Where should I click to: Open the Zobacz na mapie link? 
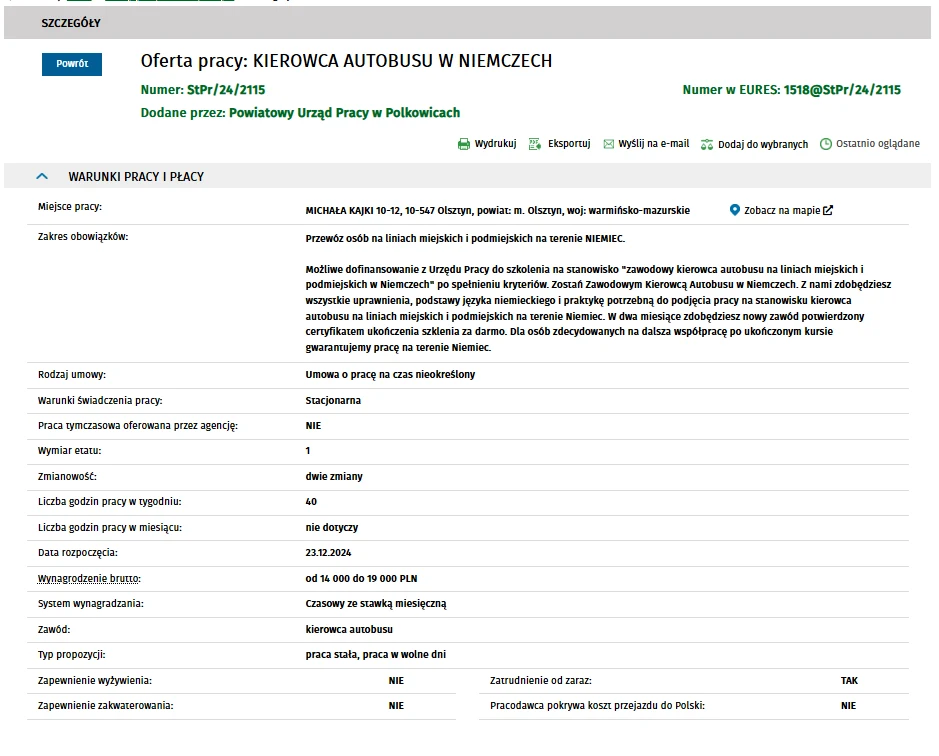click(x=782, y=211)
